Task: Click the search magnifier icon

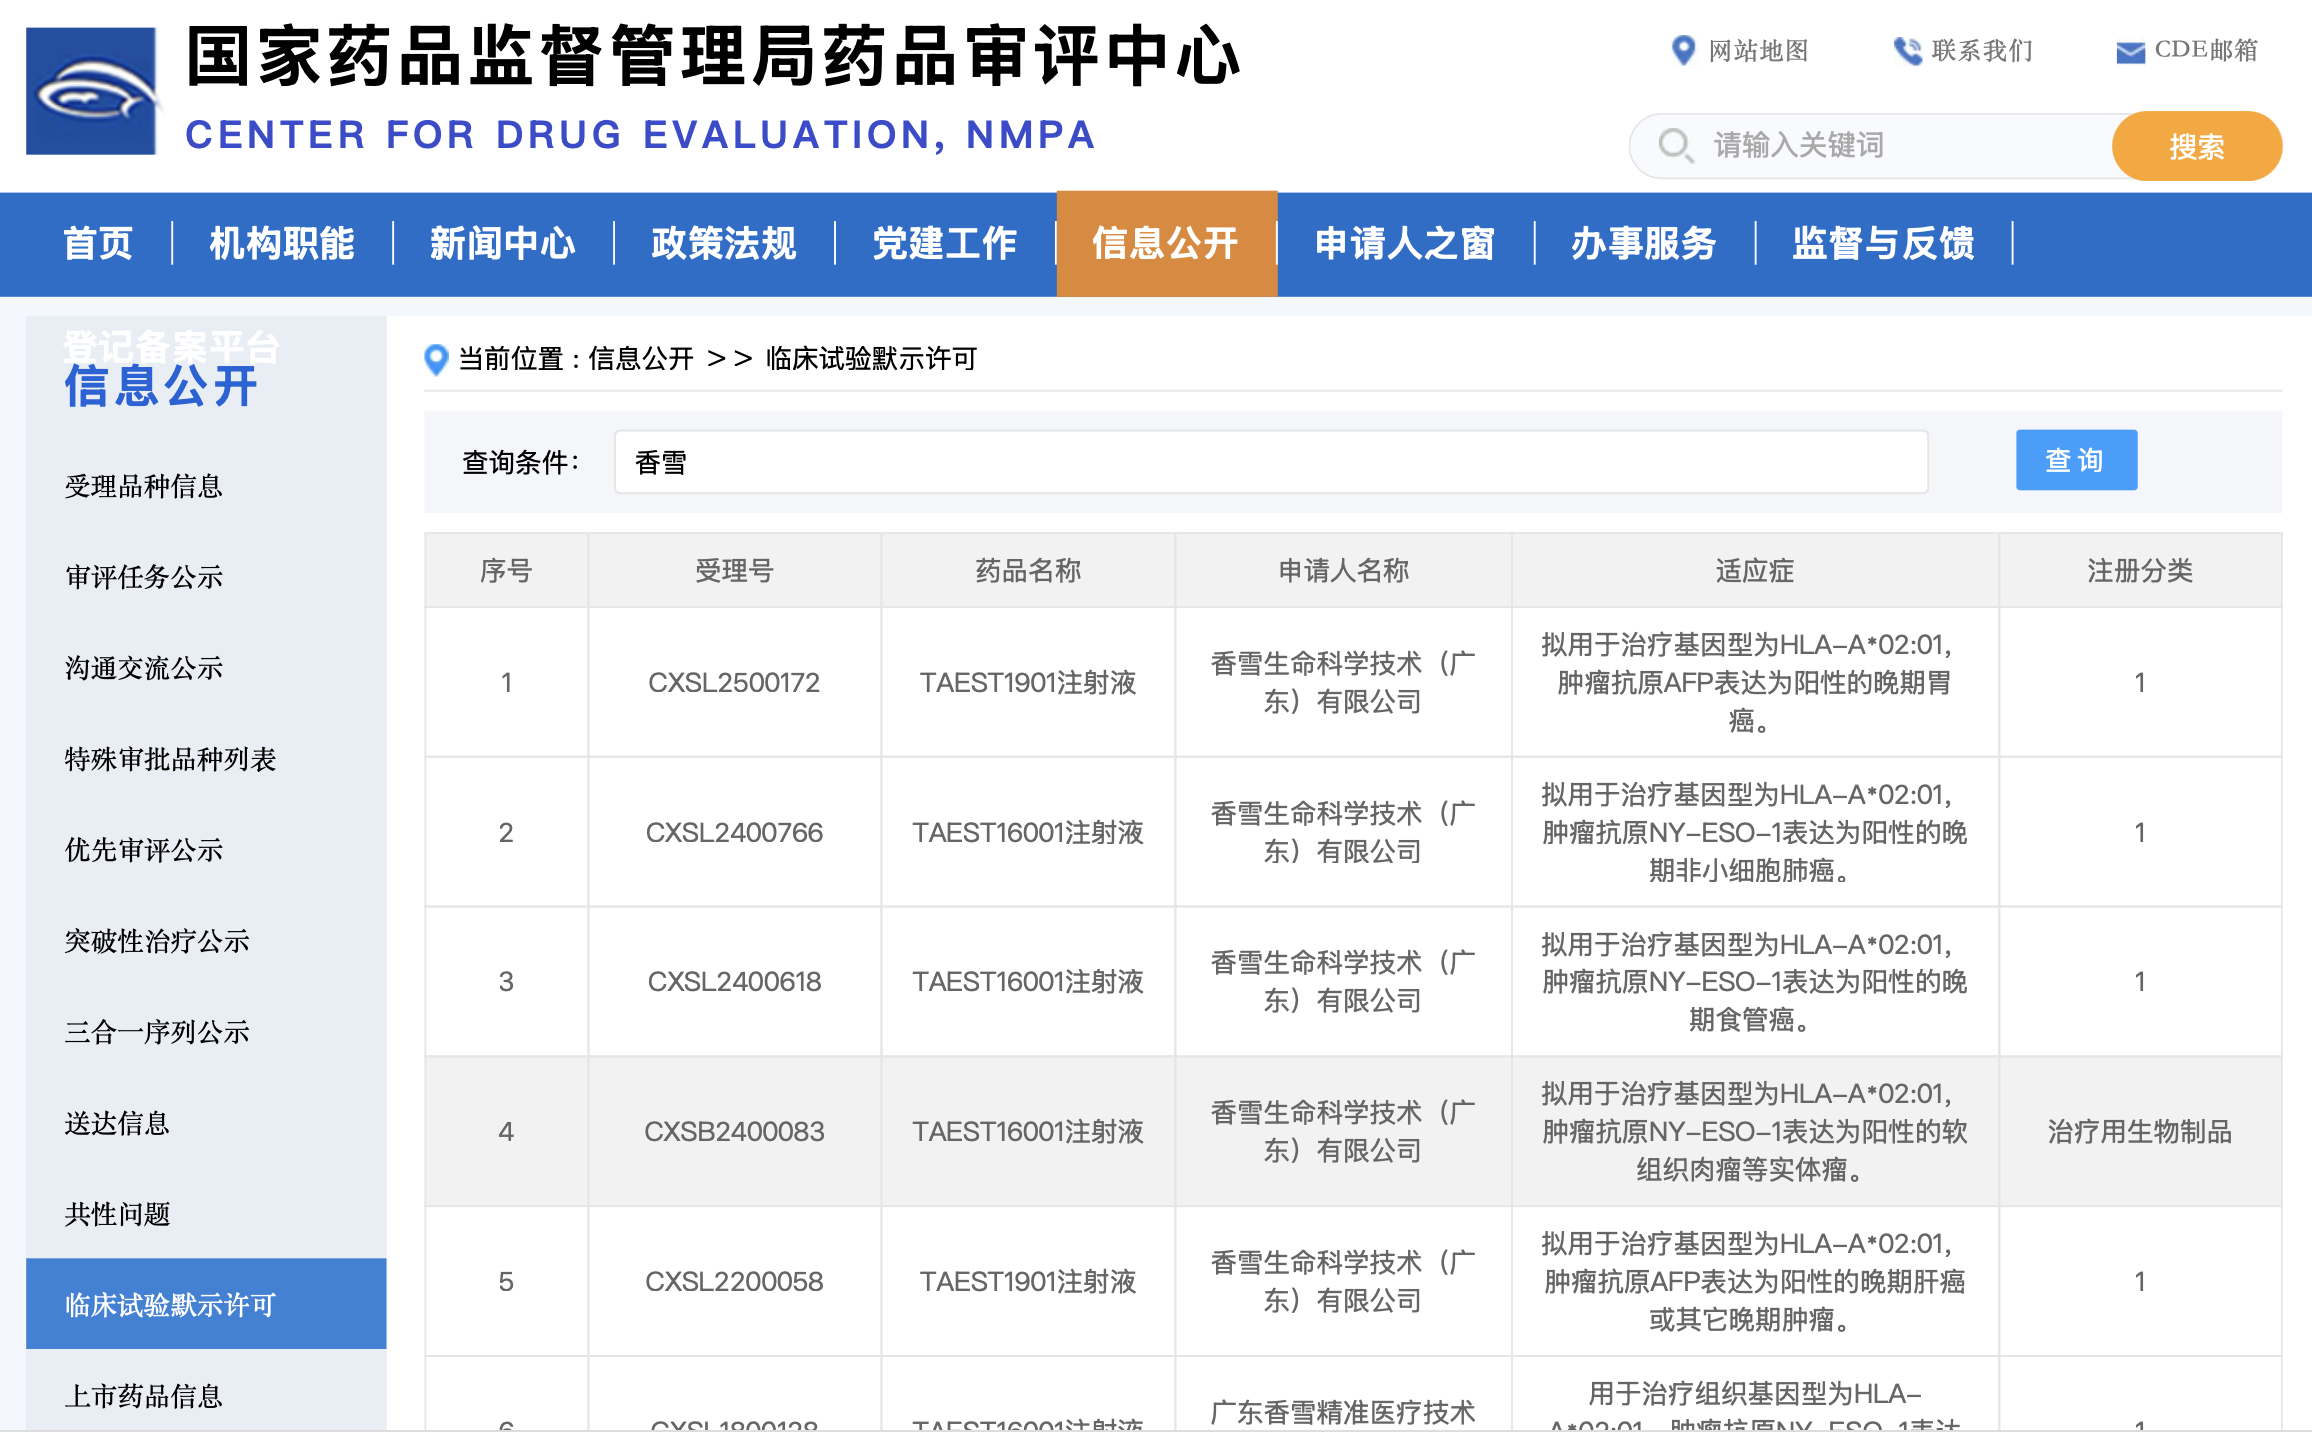Action: (1675, 145)
